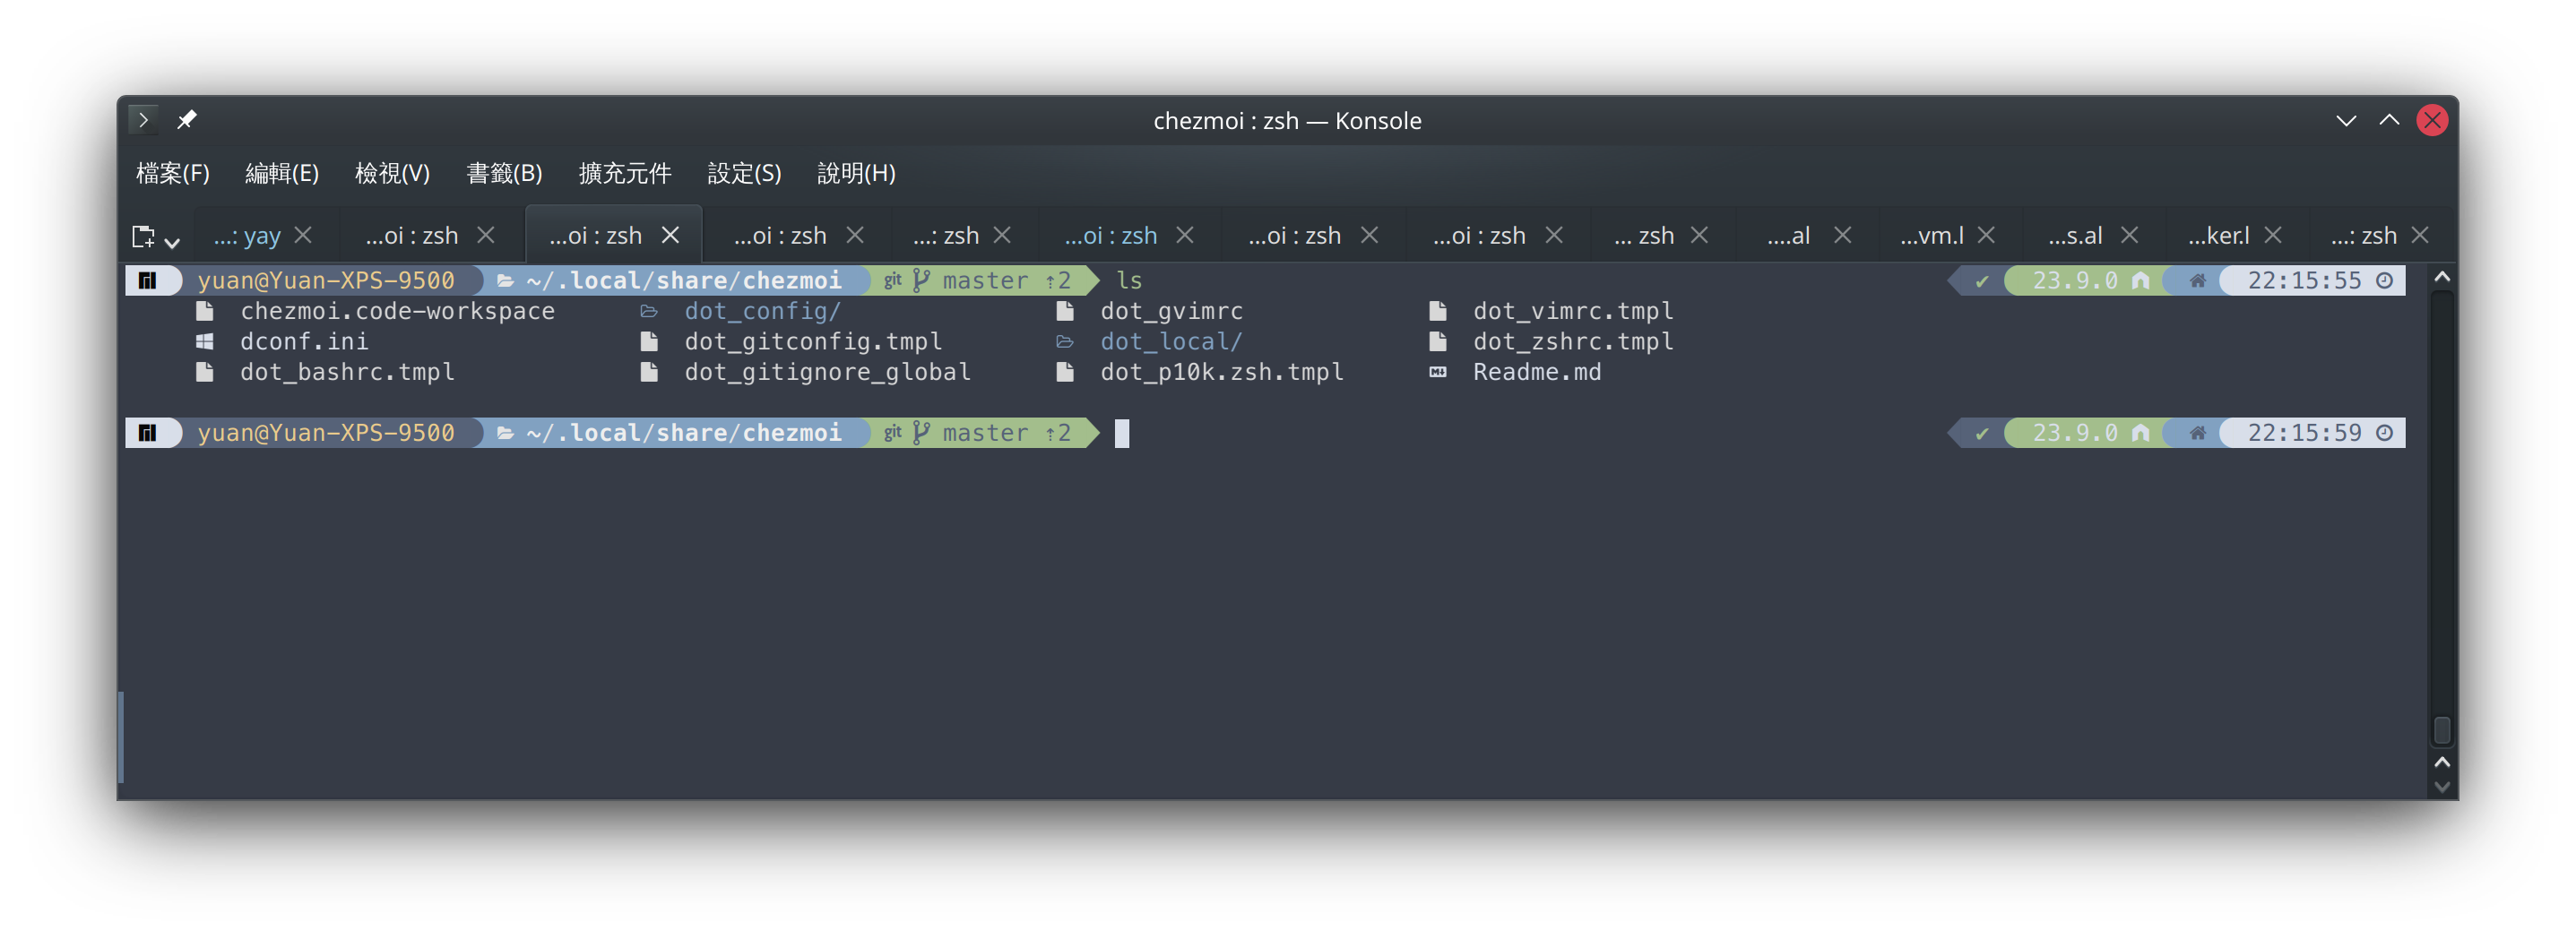
Task: Expand the new tab profile dropdown arrow
Action: click(x=172, y=241)
